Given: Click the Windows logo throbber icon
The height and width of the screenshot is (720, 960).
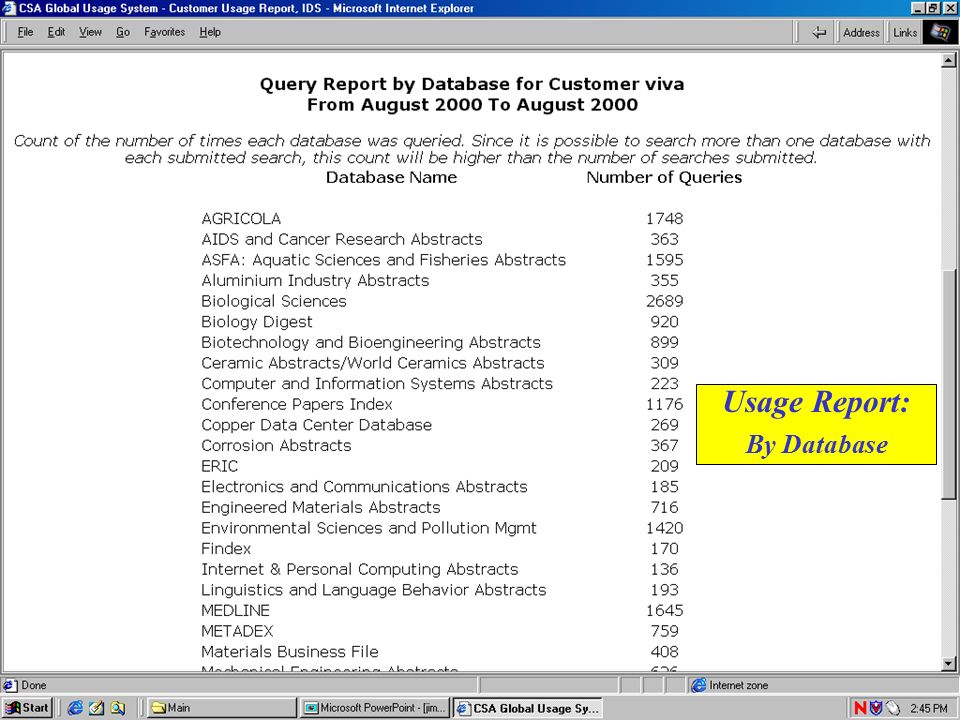Looking at the screenshot, I should [x=940, y=32].
